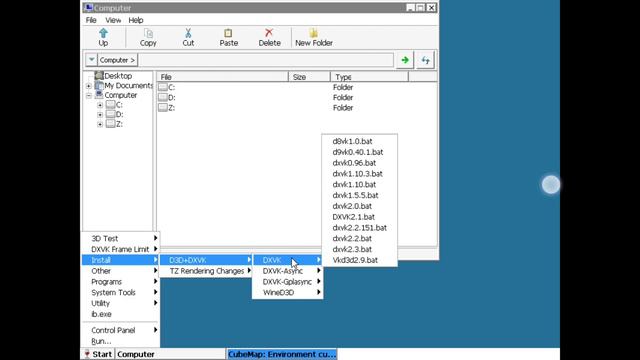Open the Utility submenu
The height and width of the screenshot is (360, 640).
click(121, 303)
